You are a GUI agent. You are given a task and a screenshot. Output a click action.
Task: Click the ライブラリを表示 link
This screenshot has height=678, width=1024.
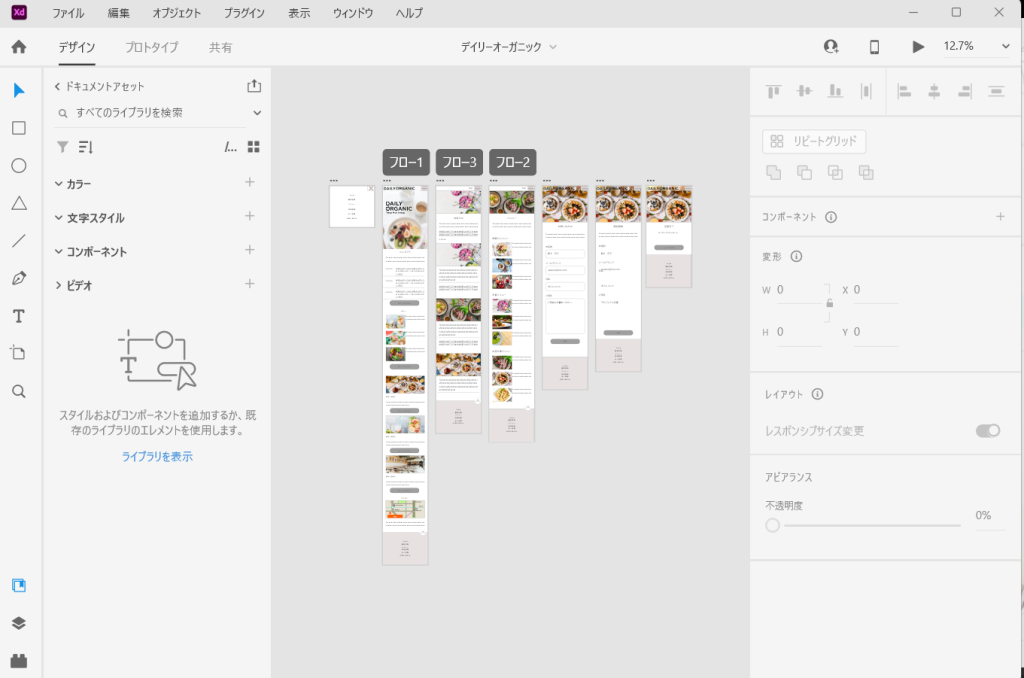(x=157, y=456)
